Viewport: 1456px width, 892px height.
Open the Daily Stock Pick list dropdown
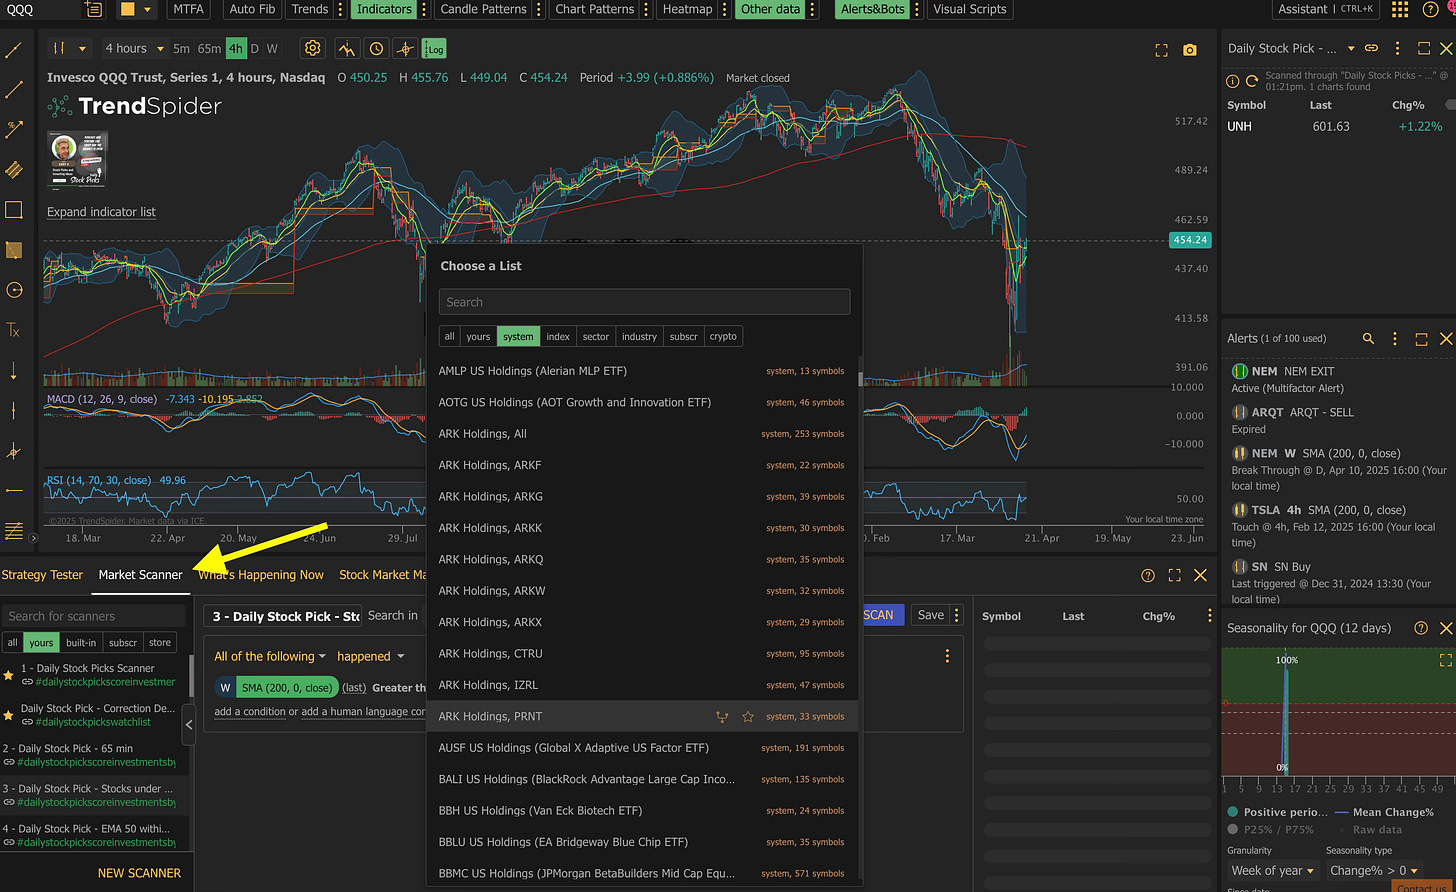pos(1351,48)
